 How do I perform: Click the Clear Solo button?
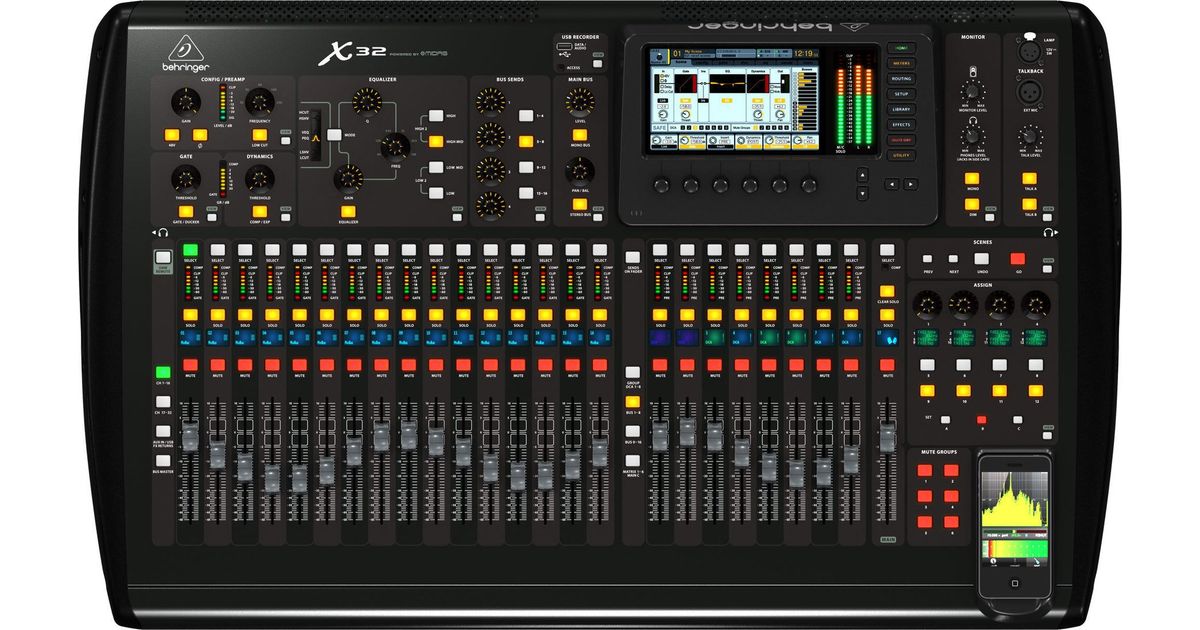tap(886, 291)
